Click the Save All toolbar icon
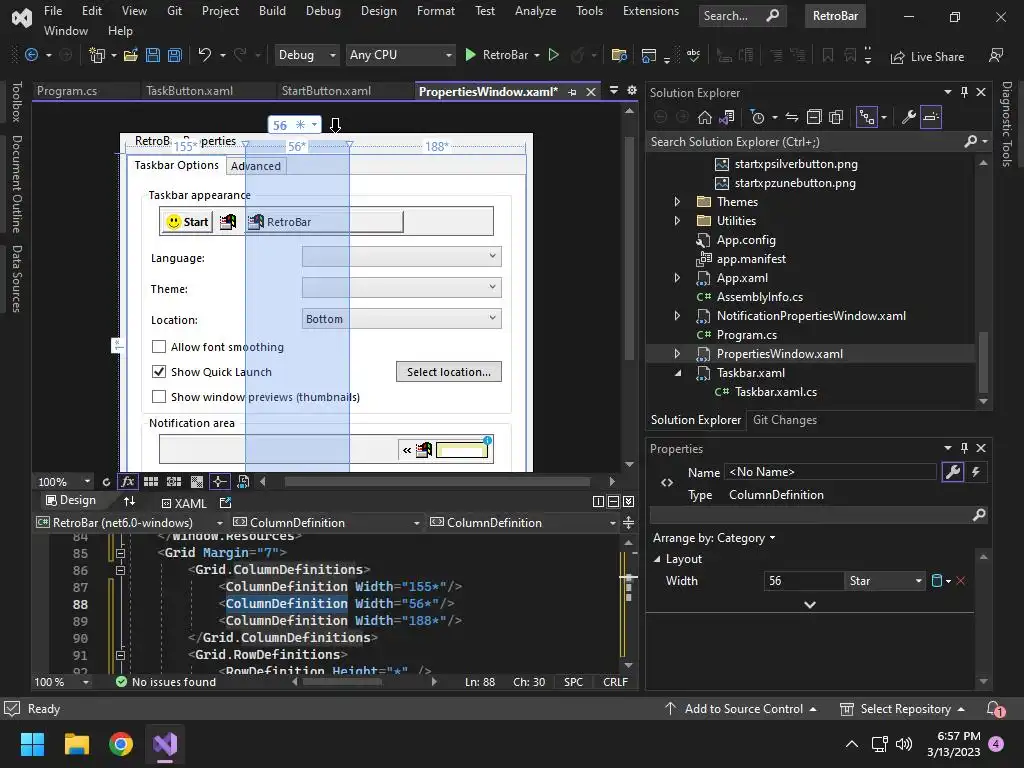Viewport: 1024px width, 768px height. click(174, 56)
